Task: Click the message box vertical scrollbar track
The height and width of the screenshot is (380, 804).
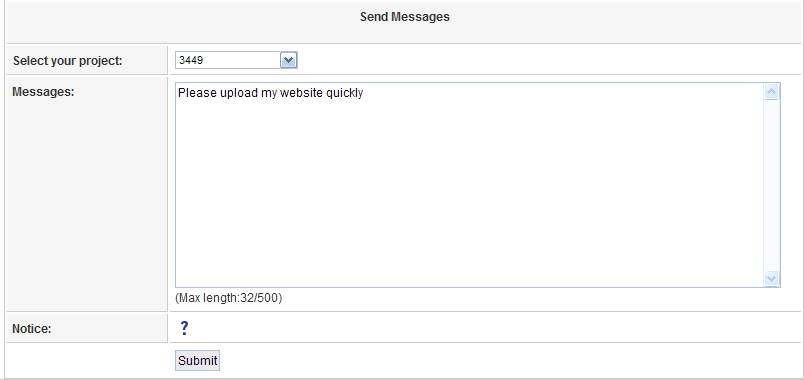Action: point(772,185)
